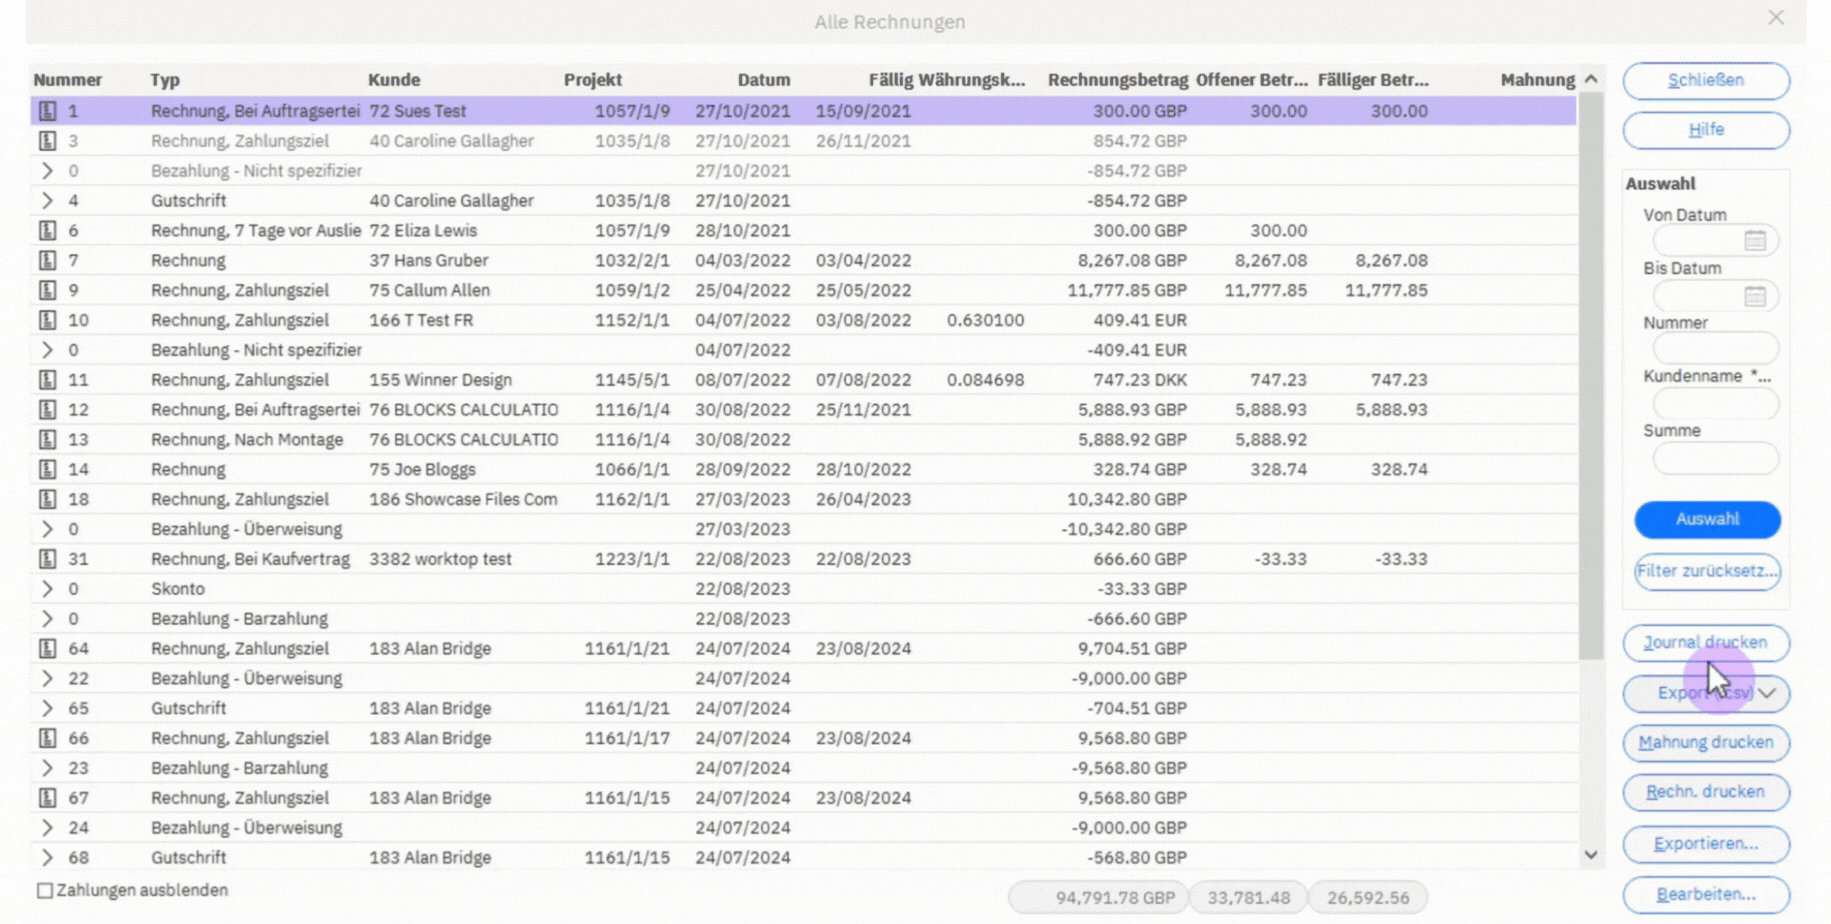Open Hilfe
This screenshot has height=924, width=1831.
pyautogui.click(x=1705, y=130)
